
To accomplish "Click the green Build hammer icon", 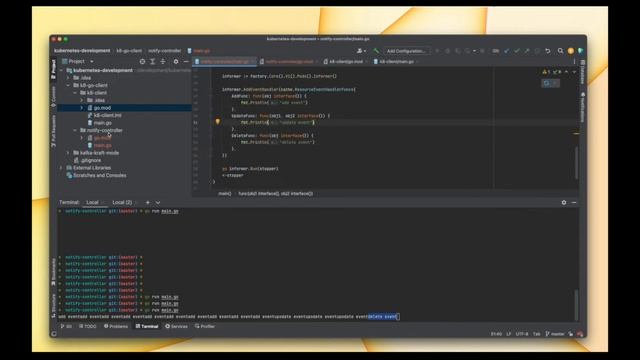I will (x=376, y=51).
